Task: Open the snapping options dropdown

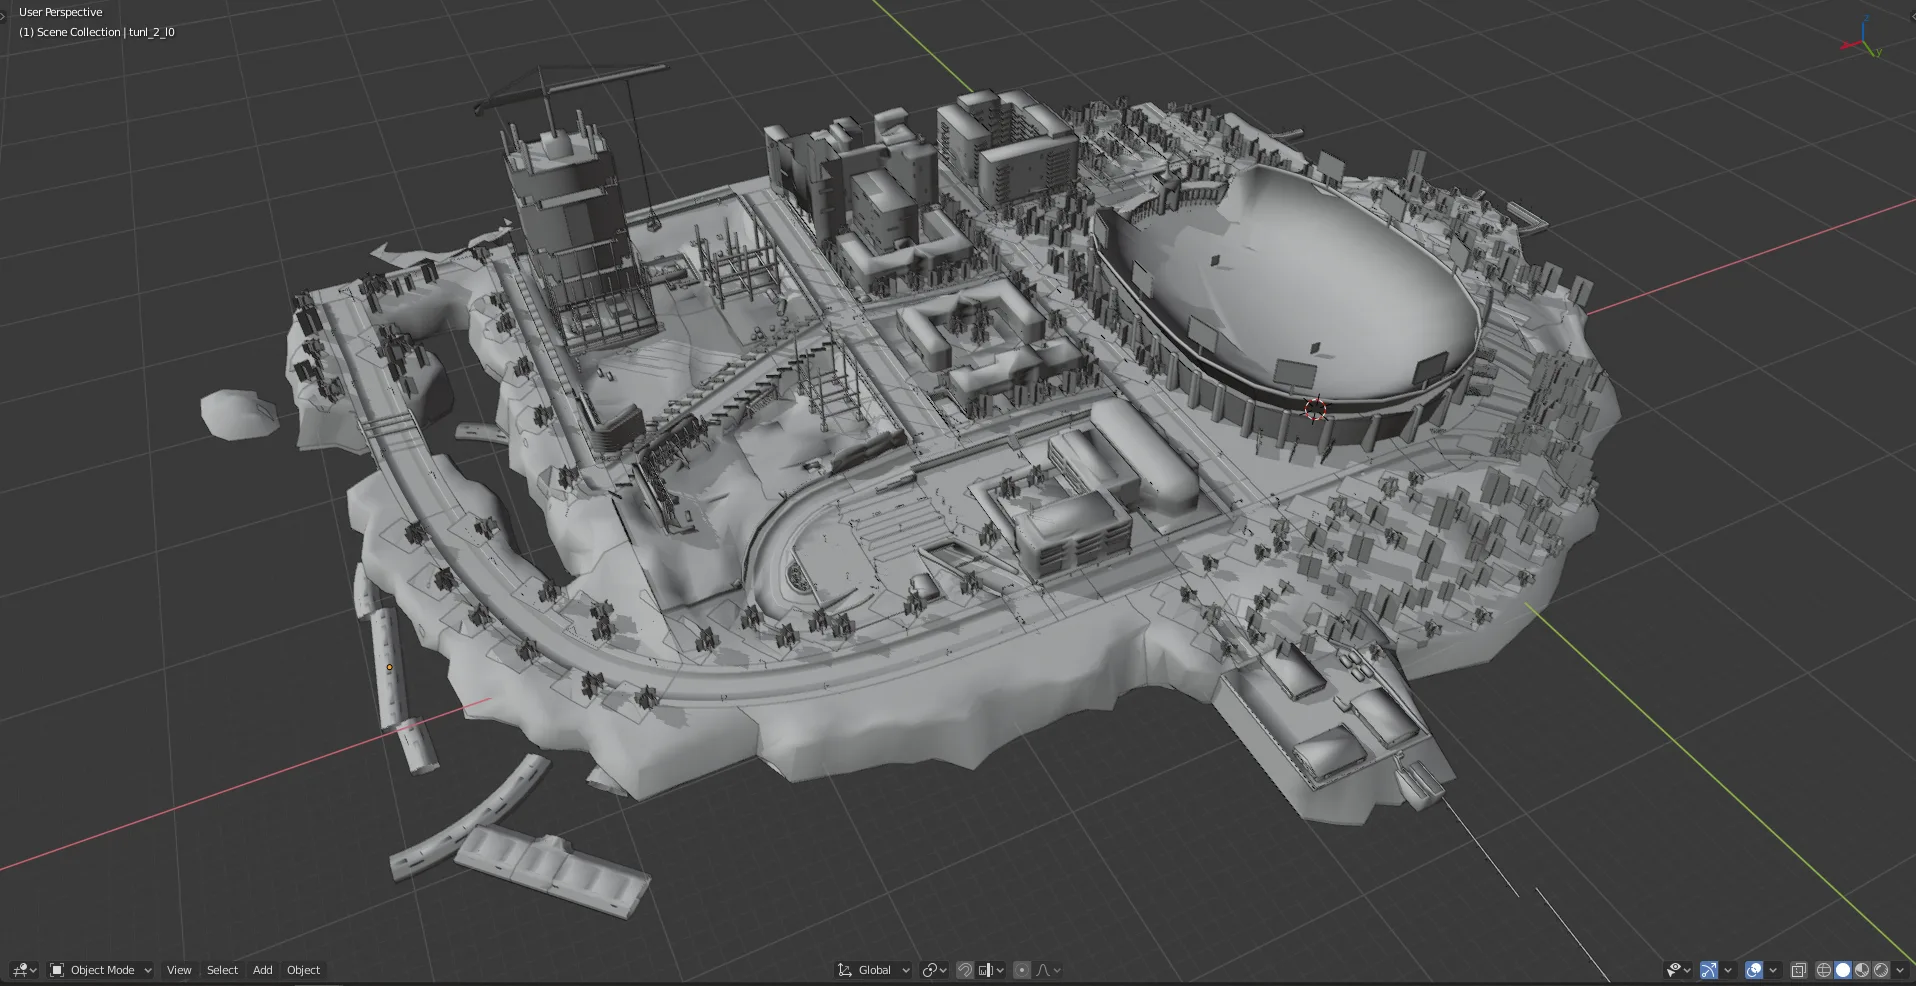Action: (990, 970)
